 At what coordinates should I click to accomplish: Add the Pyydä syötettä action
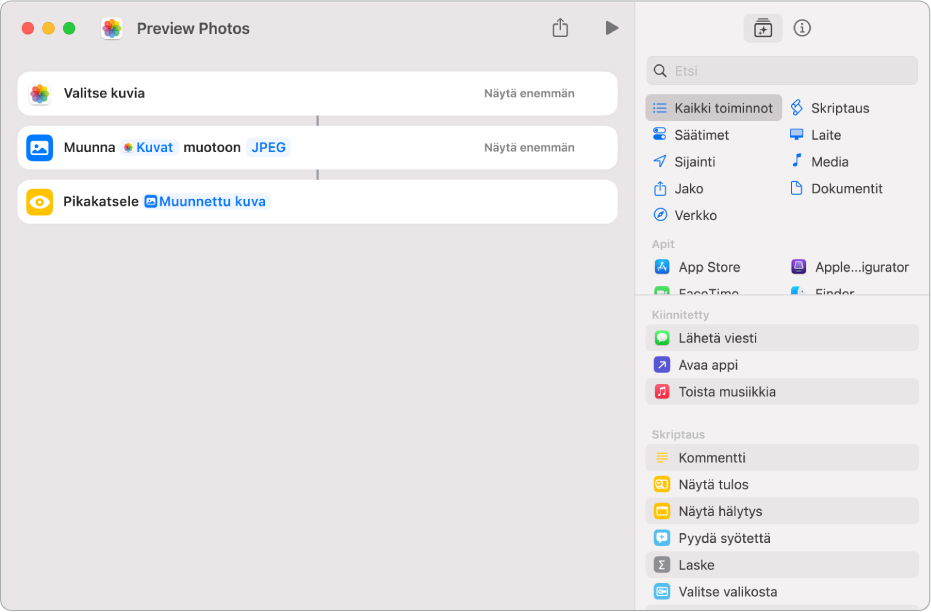(782, 538)
